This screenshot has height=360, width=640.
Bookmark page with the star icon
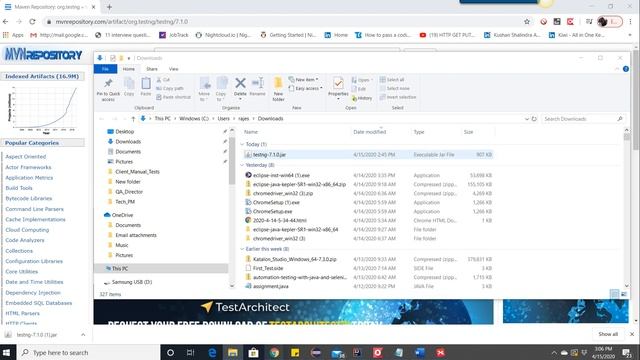527,22
